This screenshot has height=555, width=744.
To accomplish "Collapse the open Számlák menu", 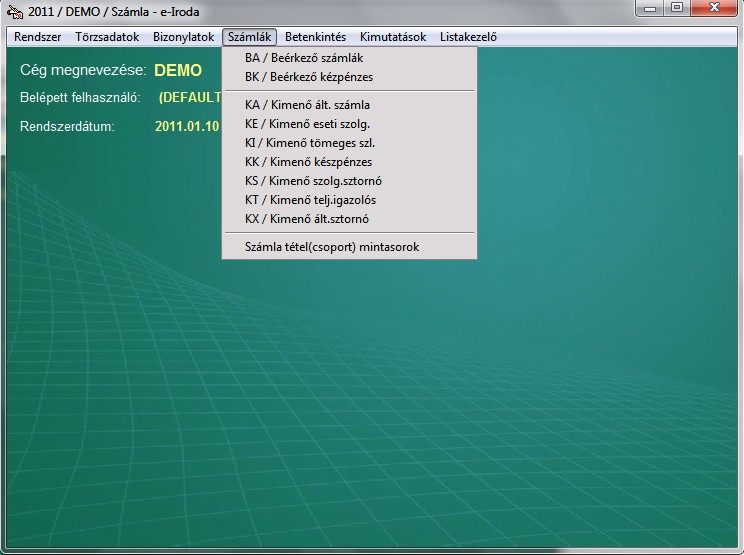I will (x=249, y=37).
